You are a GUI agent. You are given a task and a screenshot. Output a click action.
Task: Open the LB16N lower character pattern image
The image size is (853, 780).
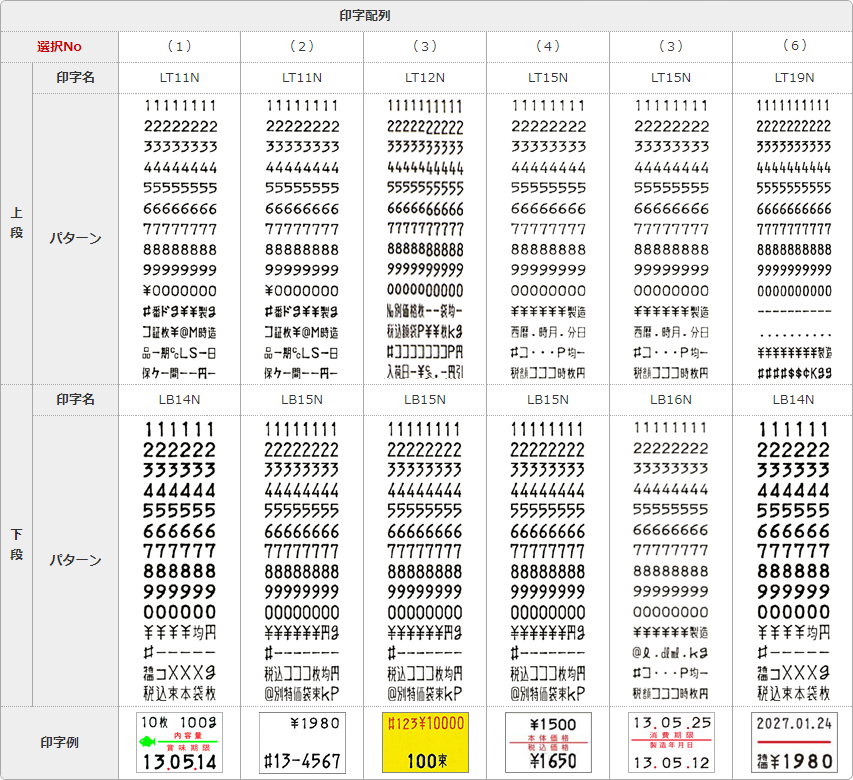click(x=671, y=560)
